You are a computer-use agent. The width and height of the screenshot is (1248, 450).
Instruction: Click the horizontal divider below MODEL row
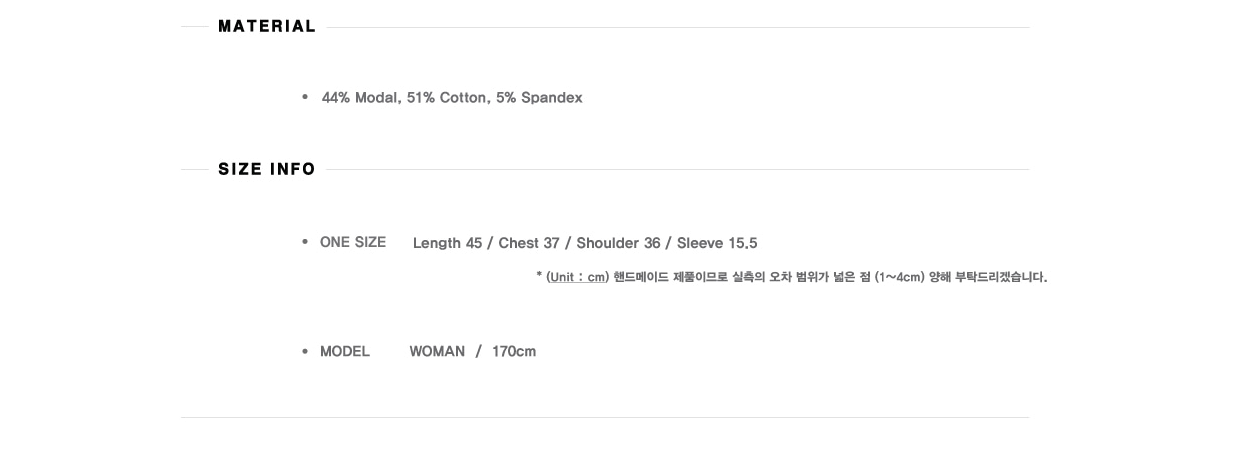[605, 417]
